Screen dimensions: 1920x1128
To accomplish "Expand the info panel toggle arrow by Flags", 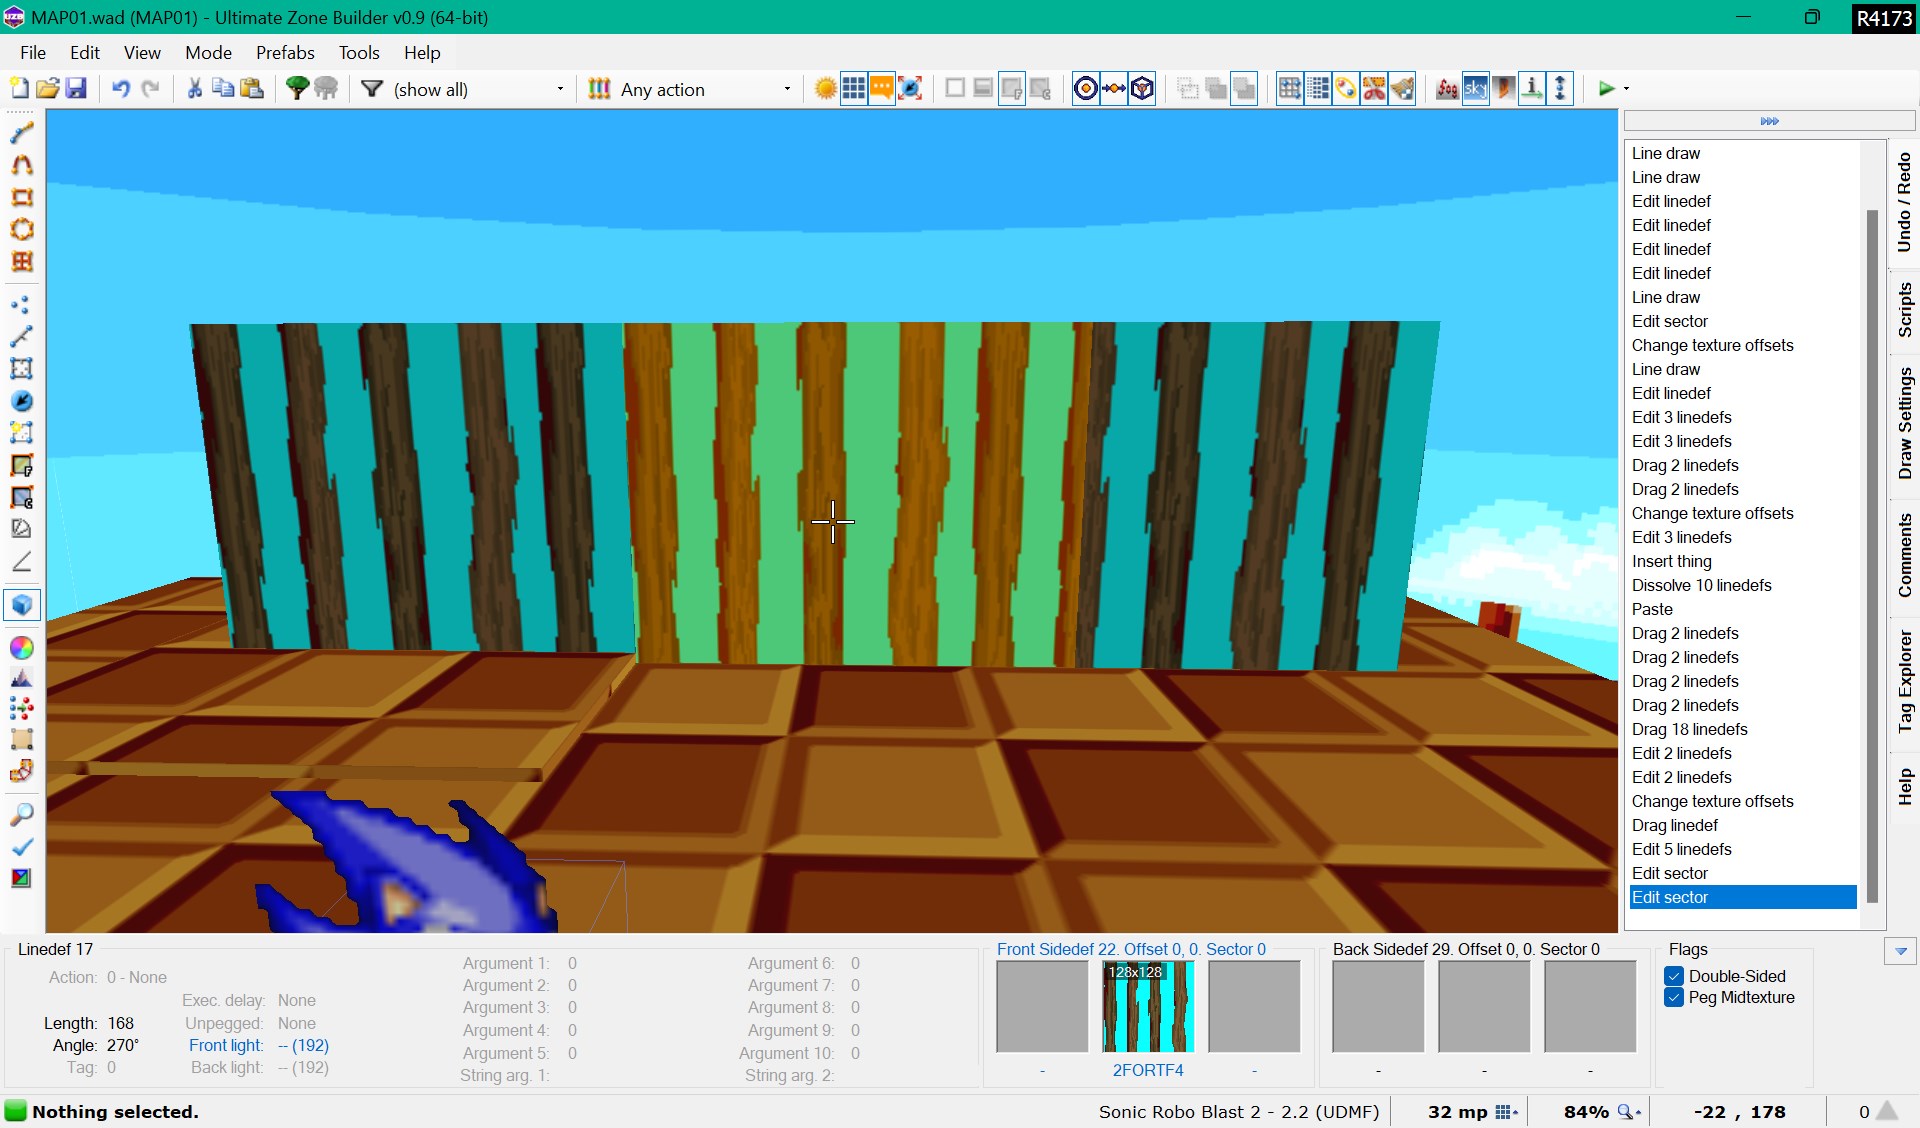I will click(1900, 951).
